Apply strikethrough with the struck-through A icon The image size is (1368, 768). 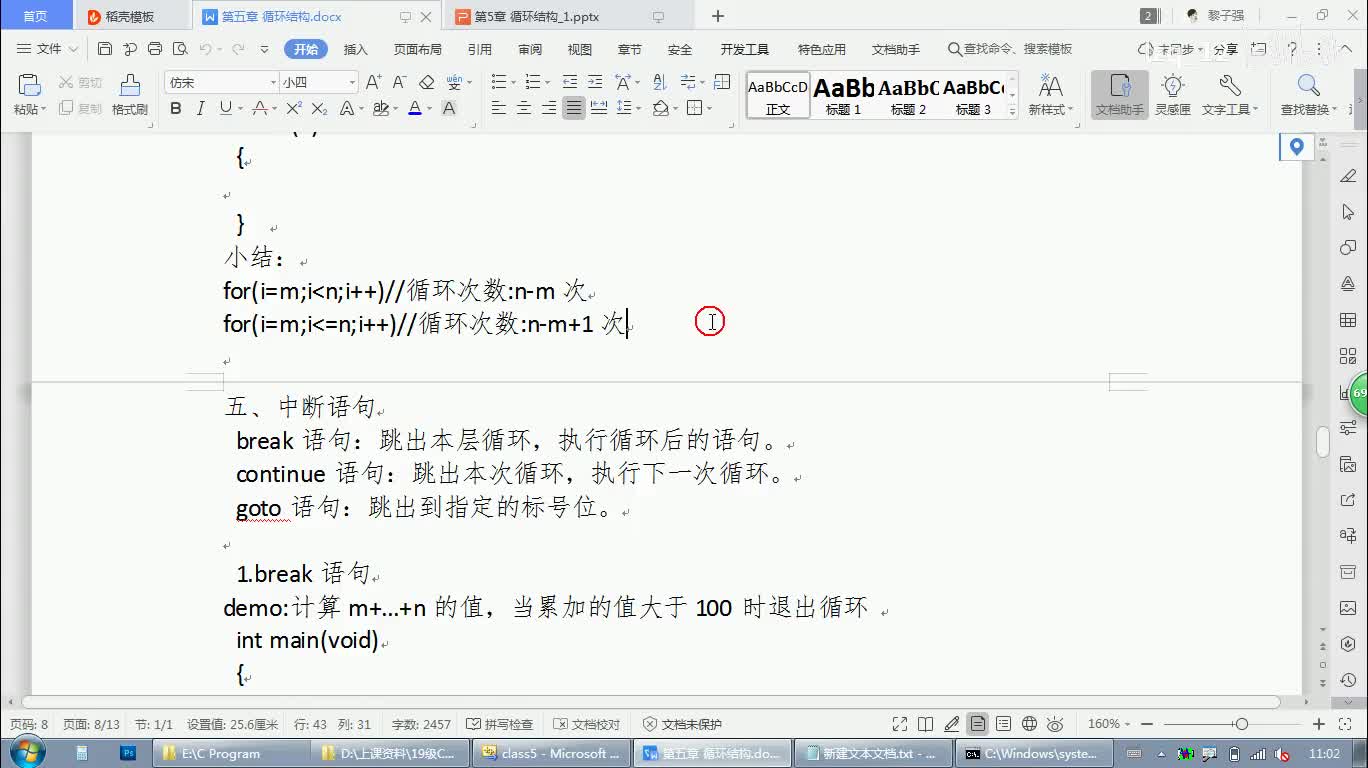pos(260,109)
